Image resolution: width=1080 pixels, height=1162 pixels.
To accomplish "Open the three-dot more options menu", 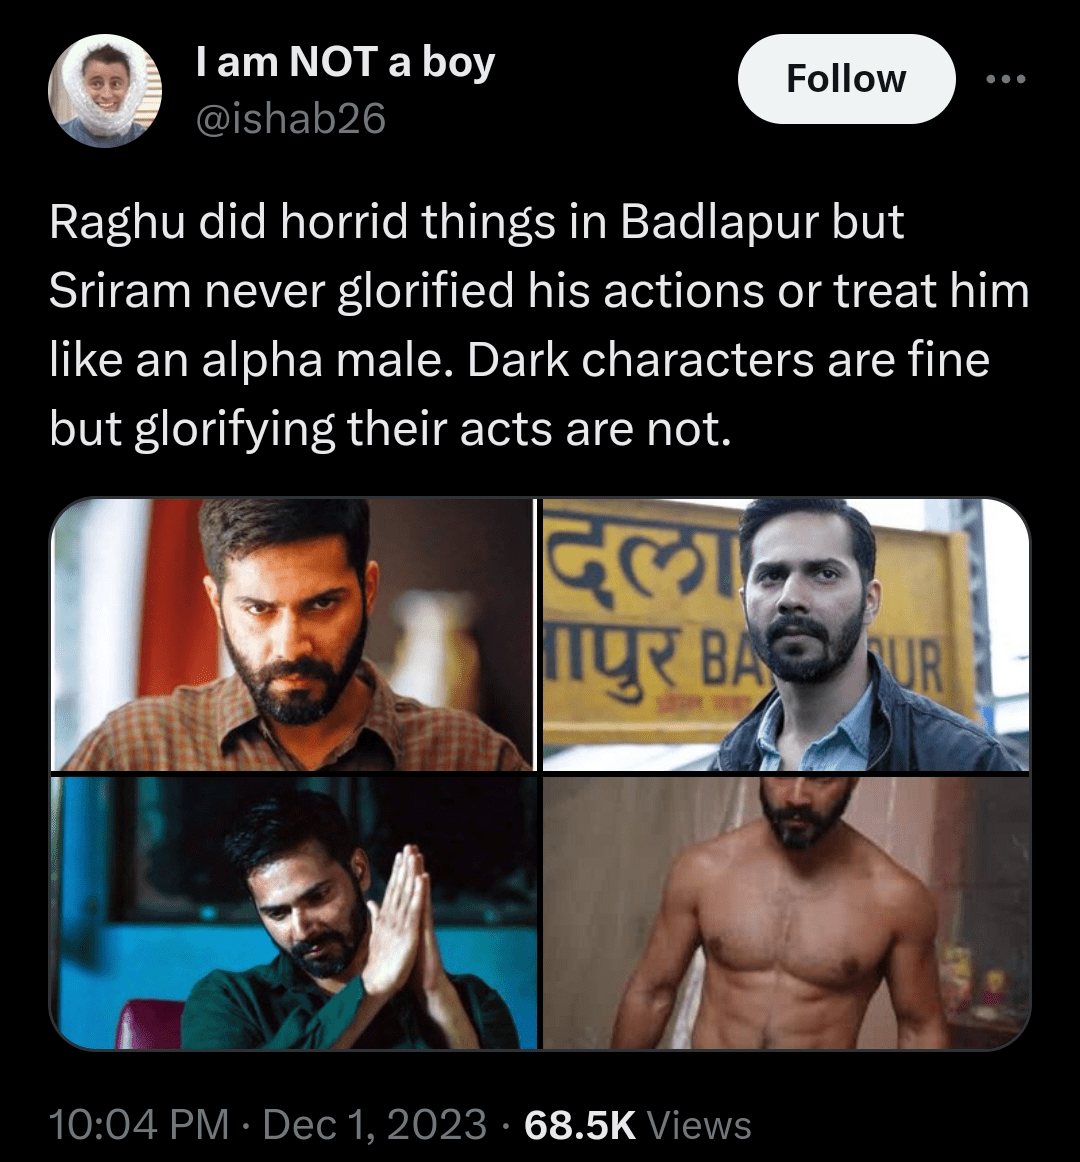I will [x=1005, y=80].
